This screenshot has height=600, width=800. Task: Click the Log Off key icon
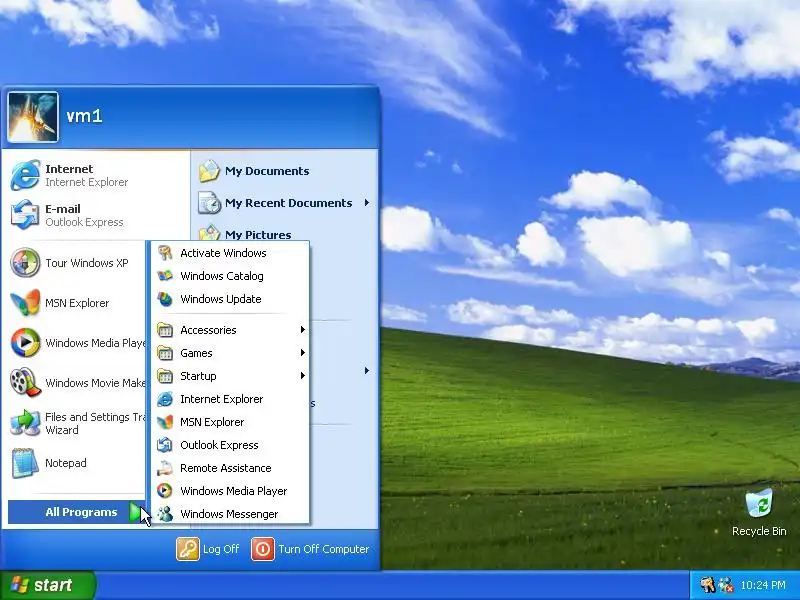(x=188, y=549)
